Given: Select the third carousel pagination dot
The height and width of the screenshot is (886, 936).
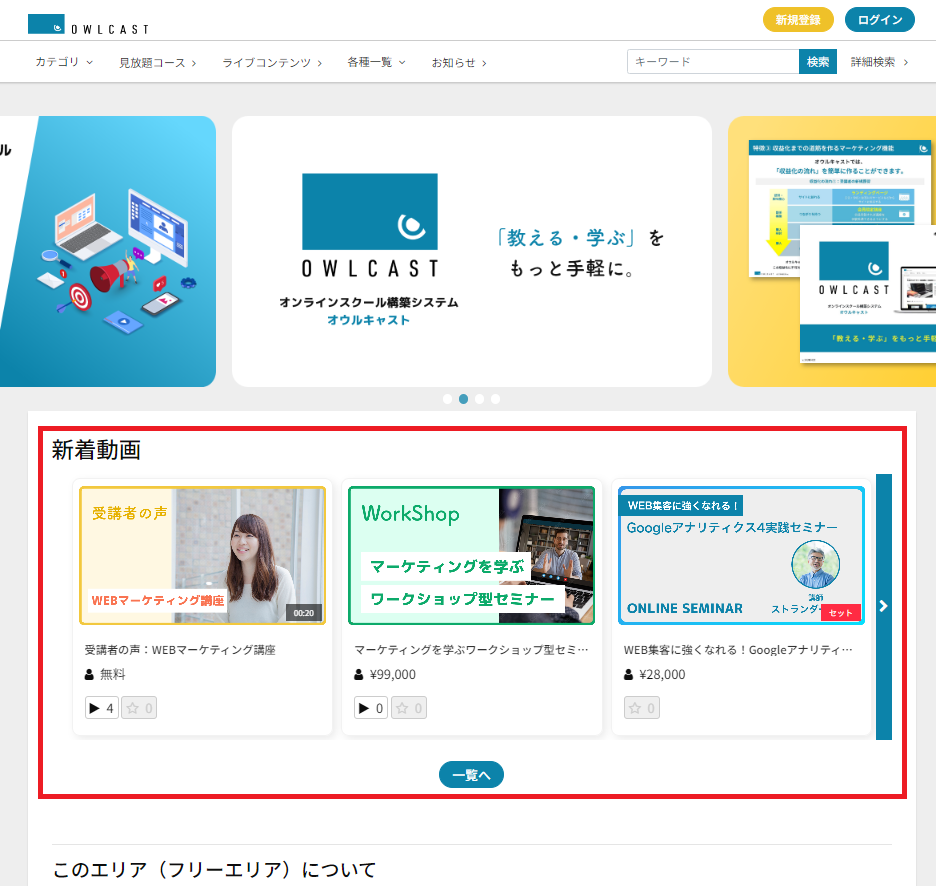Looking at the screenshot, I should point(479,399).
